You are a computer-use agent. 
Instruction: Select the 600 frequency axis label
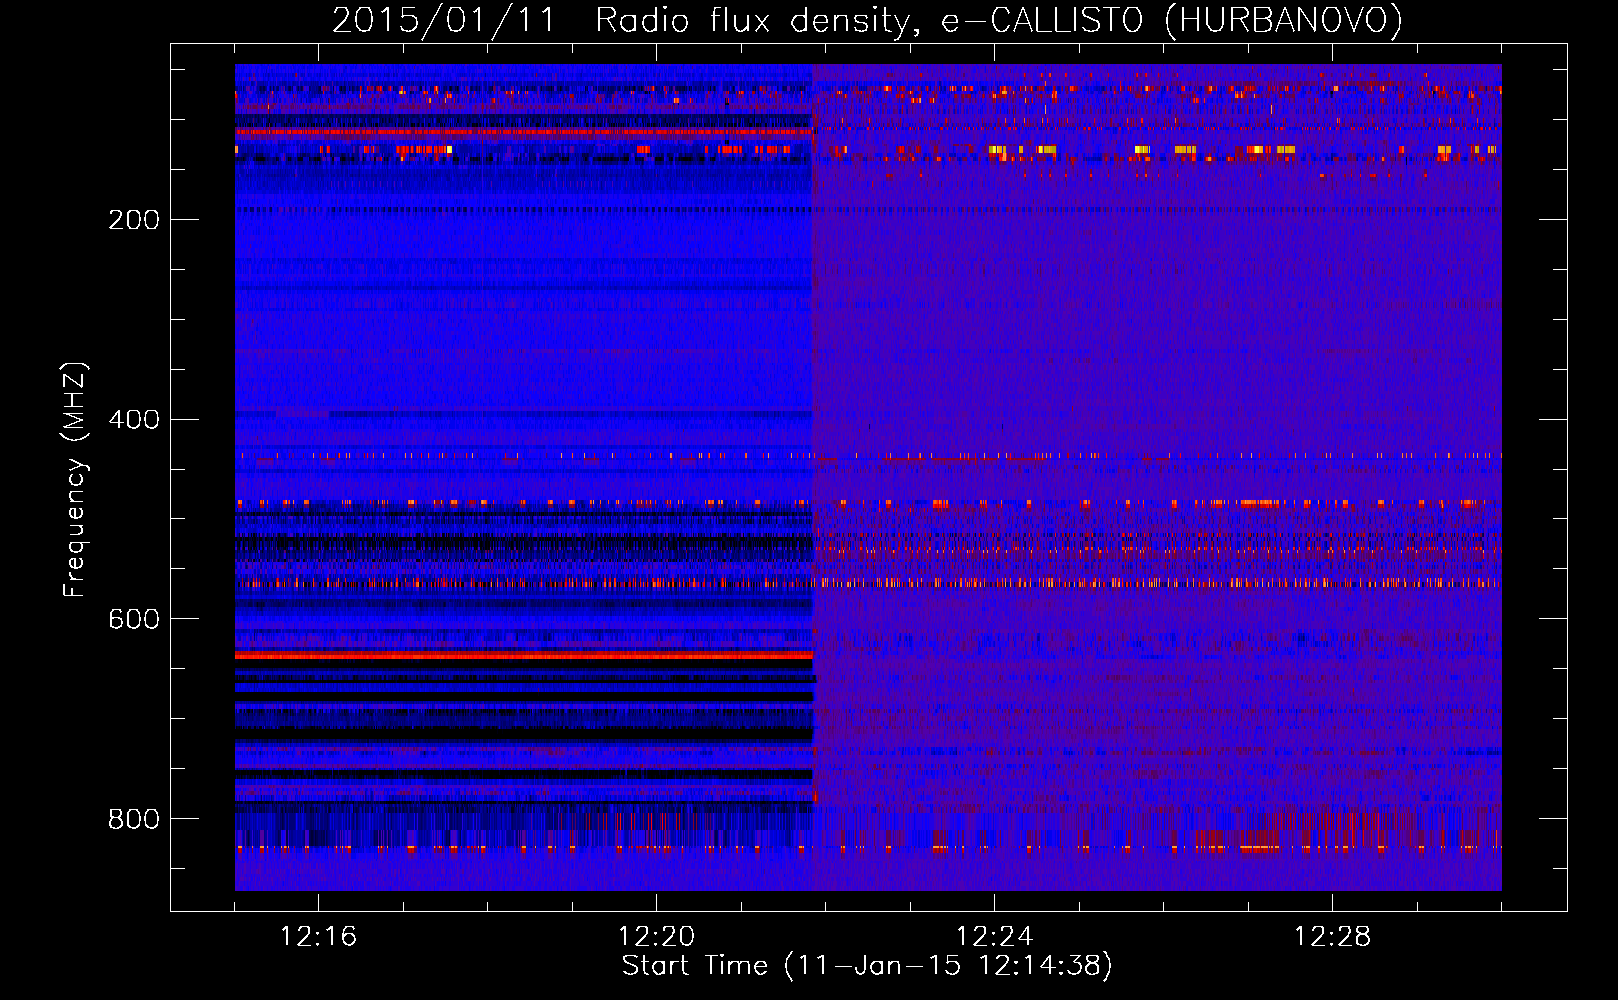pos(134,620)
